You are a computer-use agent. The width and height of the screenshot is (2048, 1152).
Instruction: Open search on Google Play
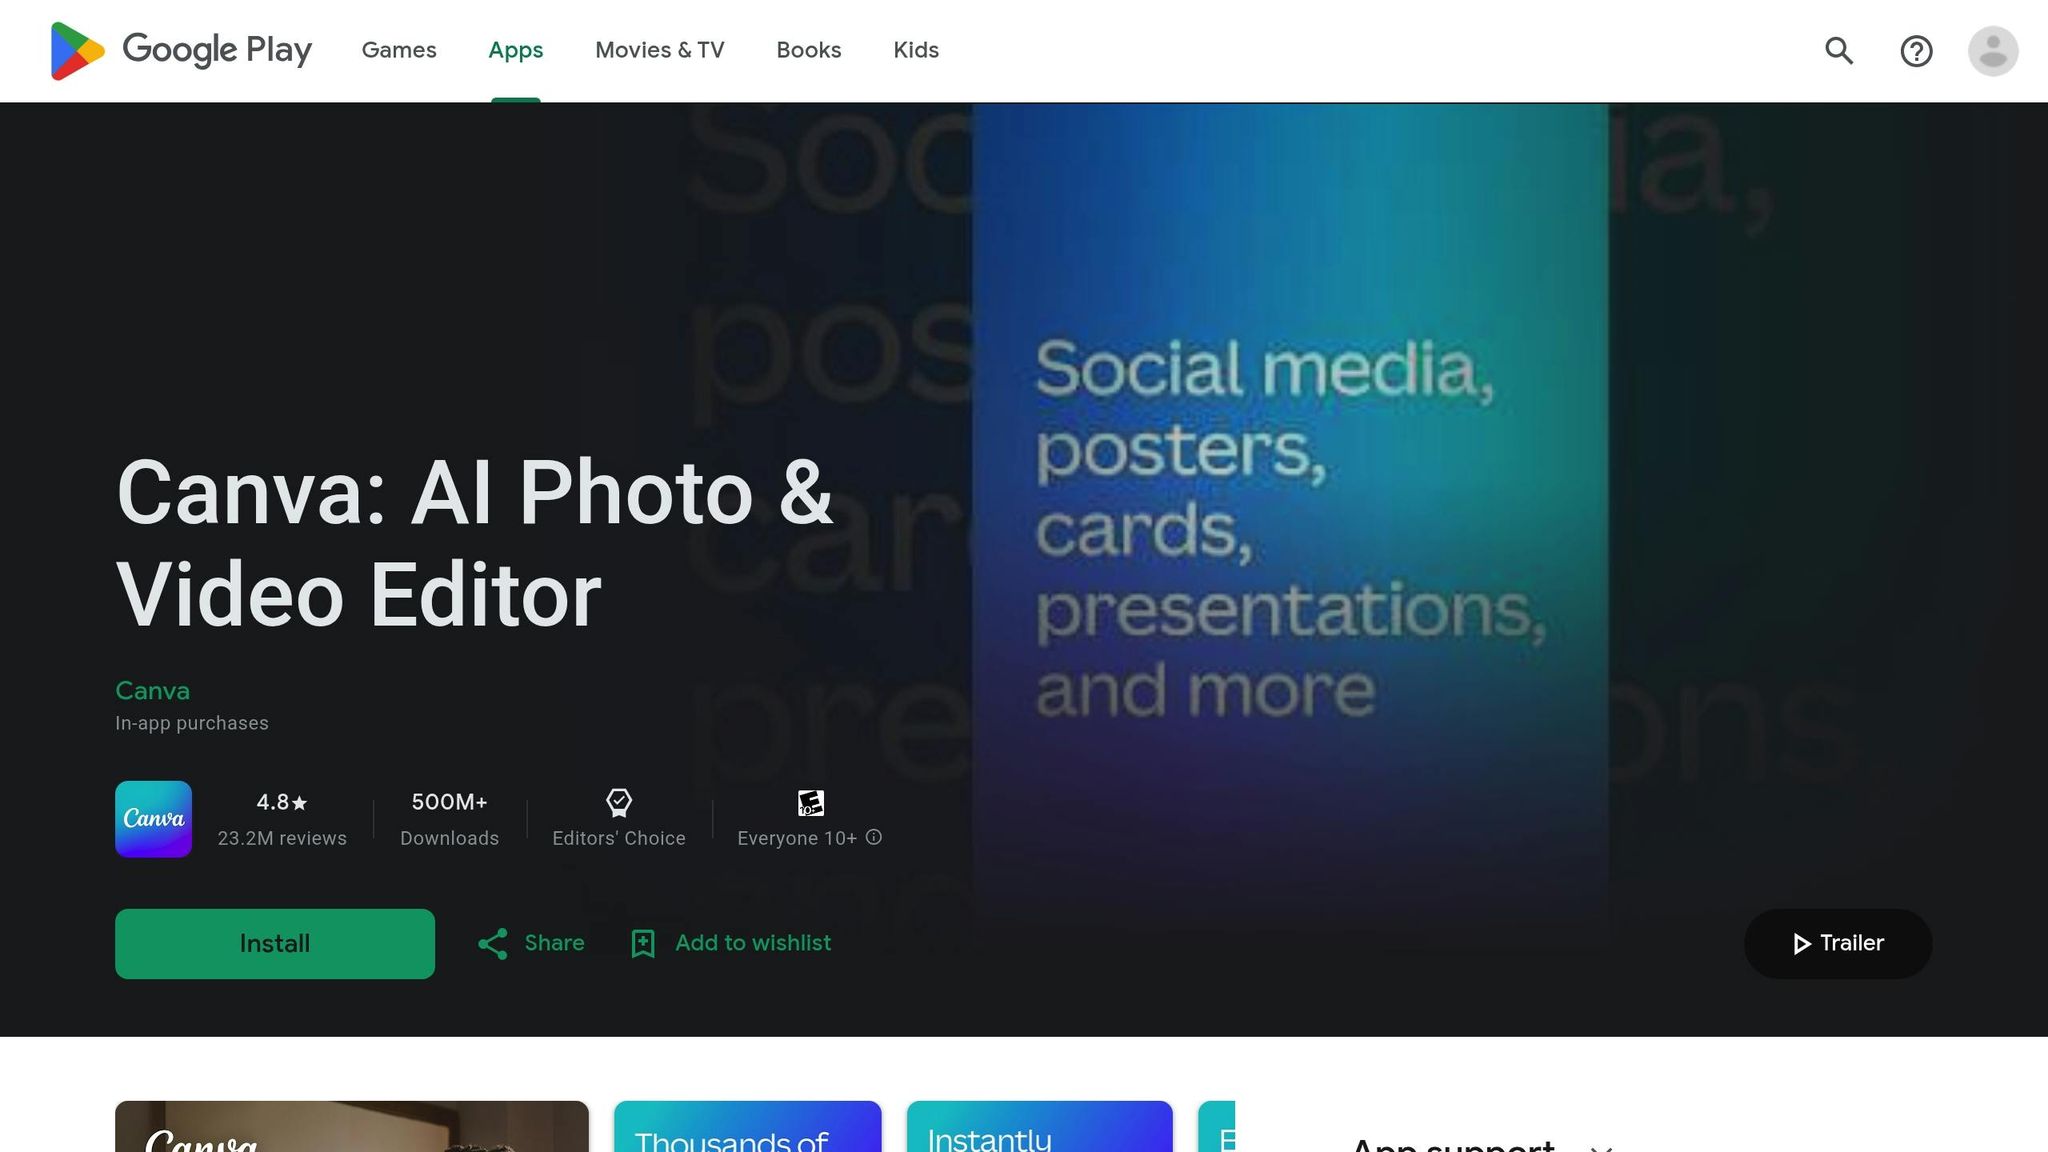tap(1838, 50)
